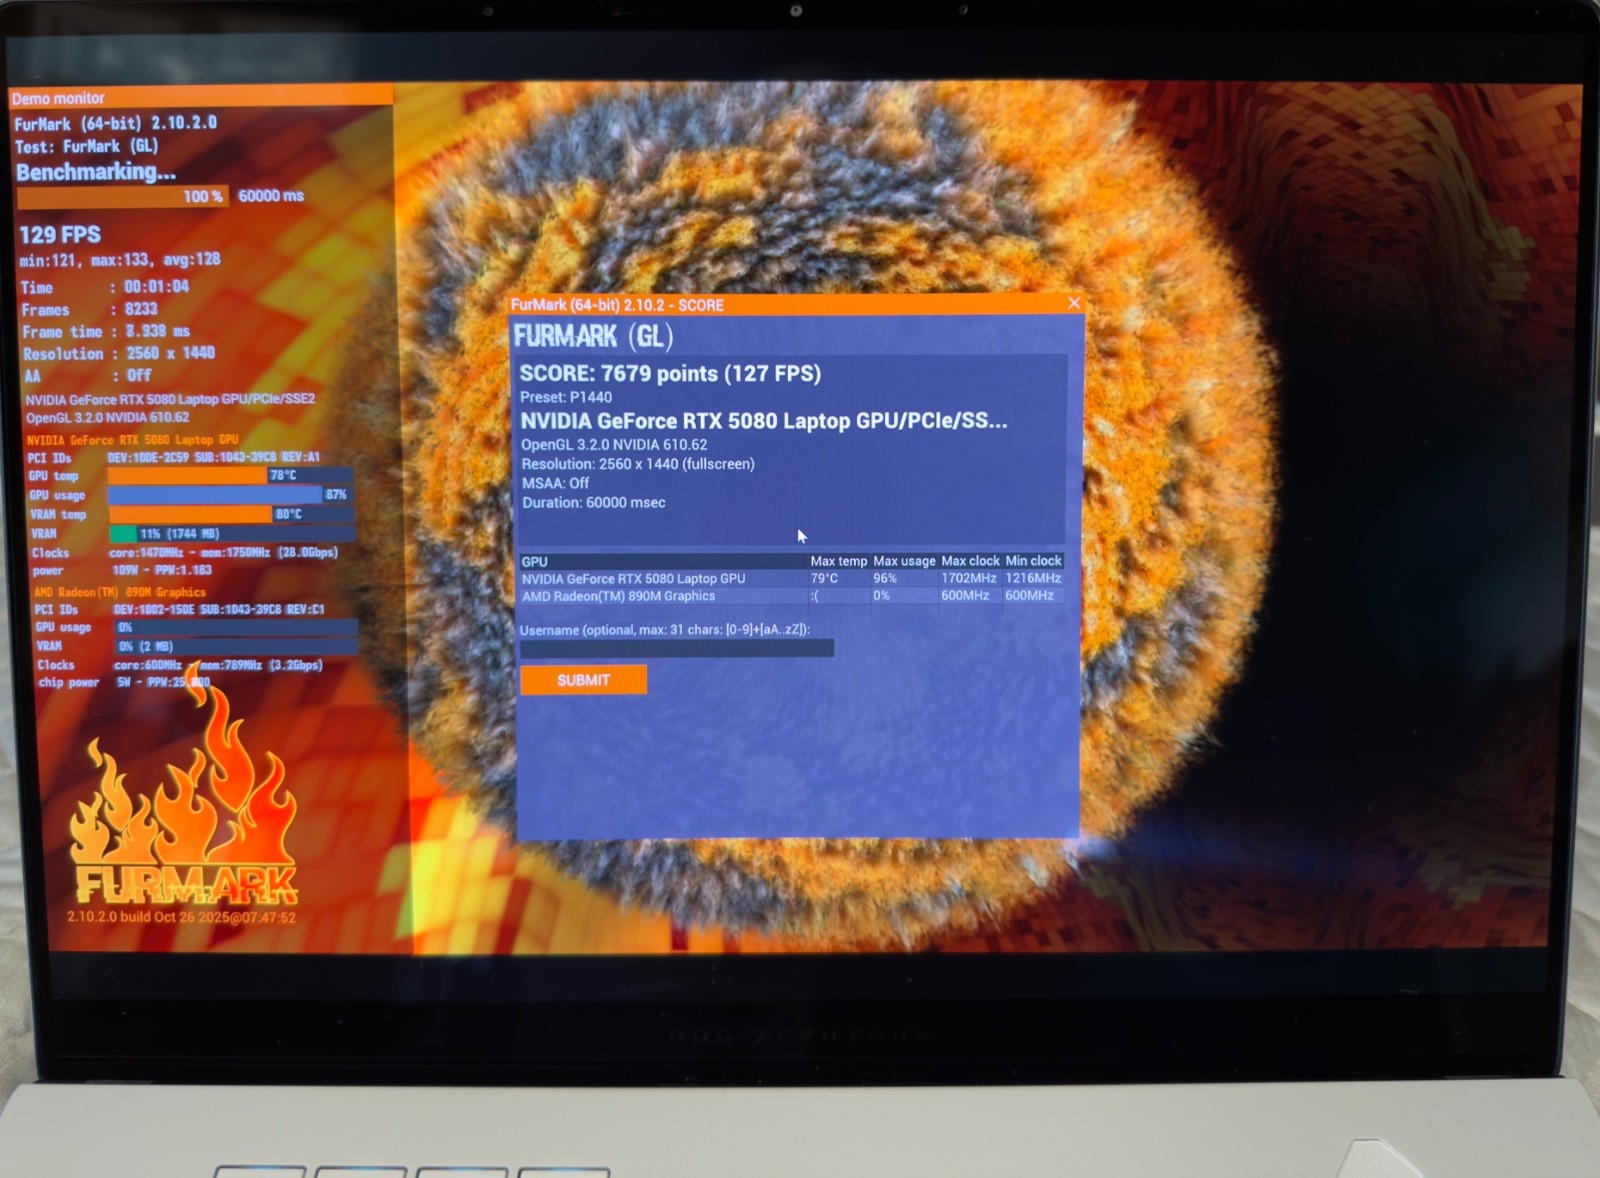Click the '60000 ms' label beside the progress bar

coord(271,196)
